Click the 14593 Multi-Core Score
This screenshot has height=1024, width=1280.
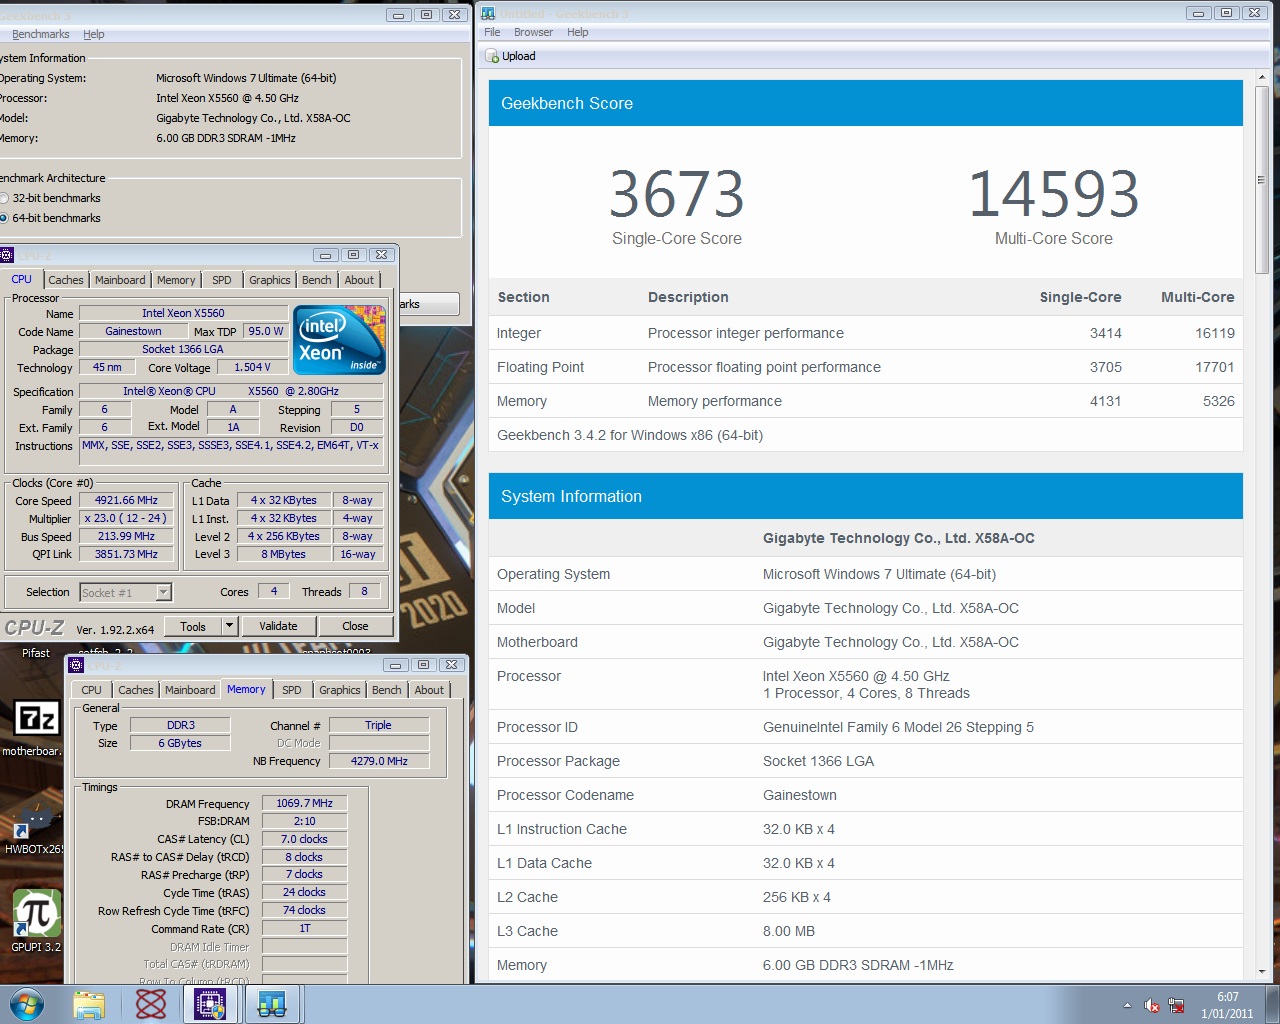[1053, 194]
